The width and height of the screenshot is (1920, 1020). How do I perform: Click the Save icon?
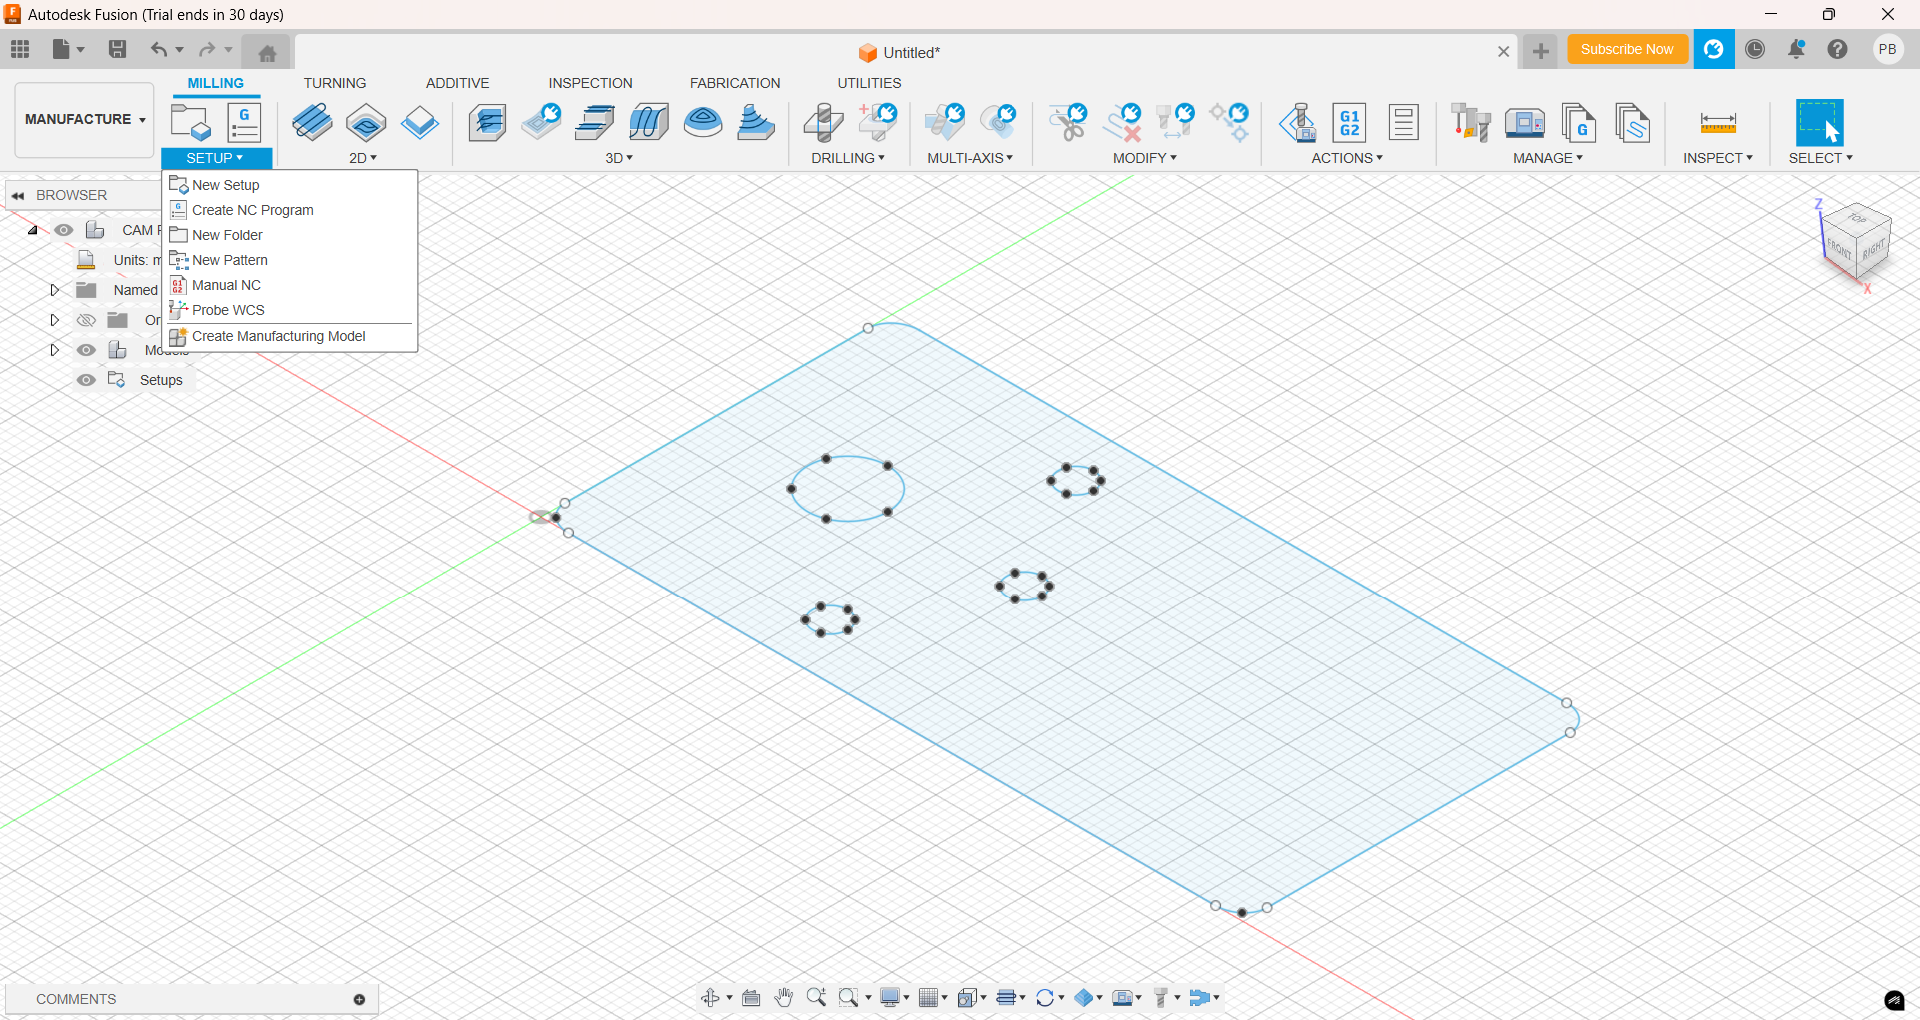[117, 49]
